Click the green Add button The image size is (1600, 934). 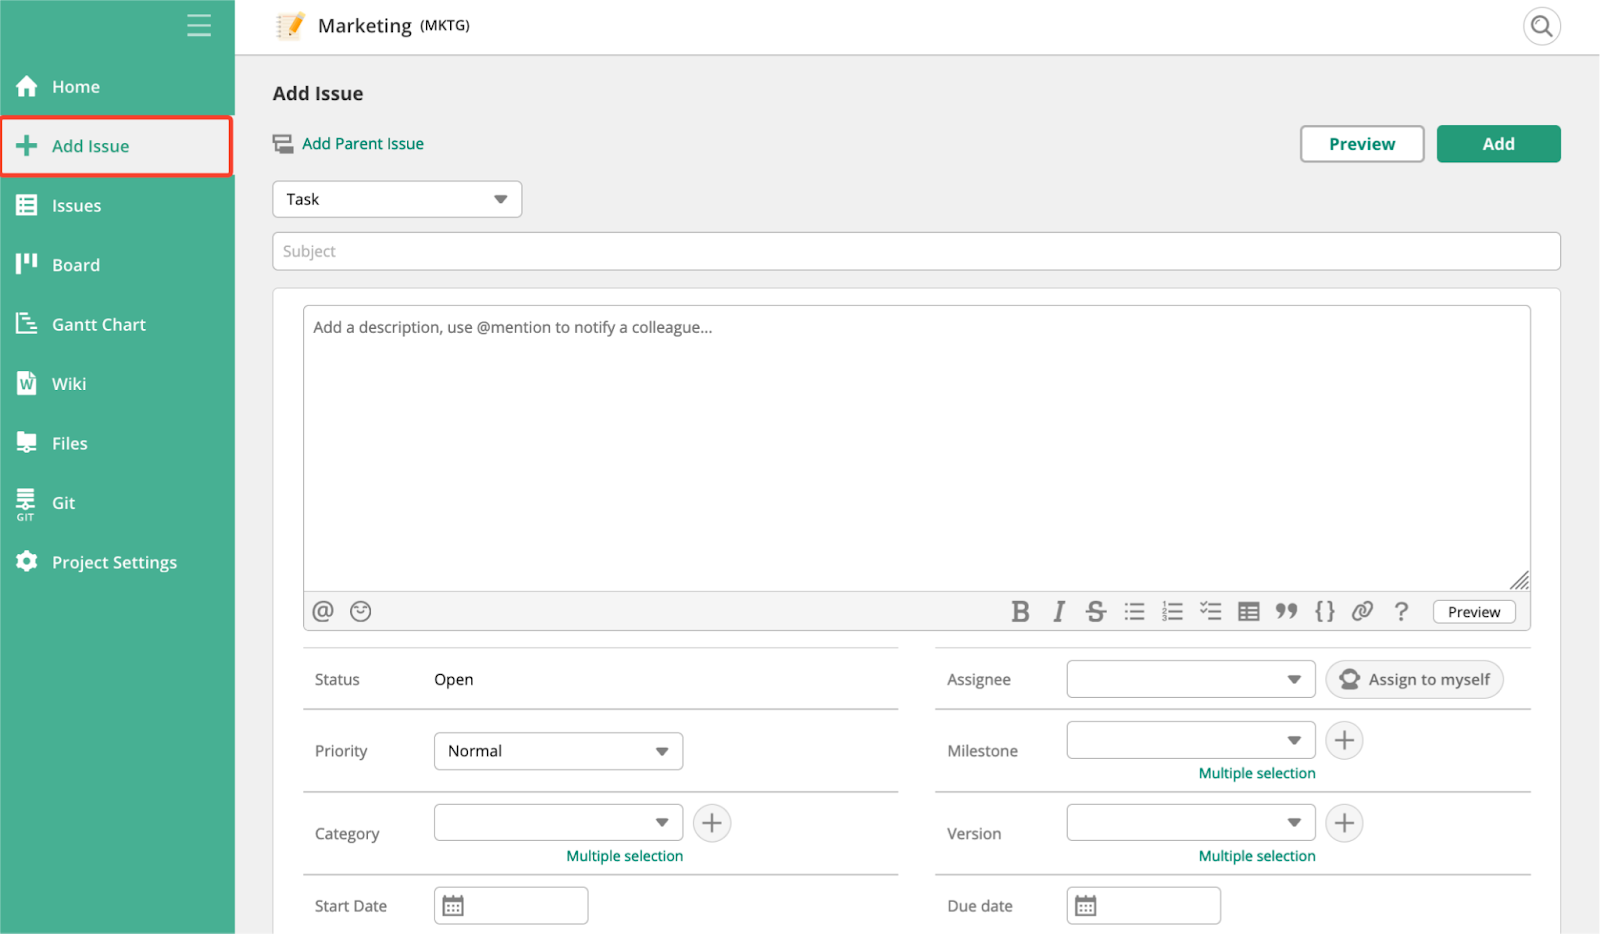tap(1498, 144)
